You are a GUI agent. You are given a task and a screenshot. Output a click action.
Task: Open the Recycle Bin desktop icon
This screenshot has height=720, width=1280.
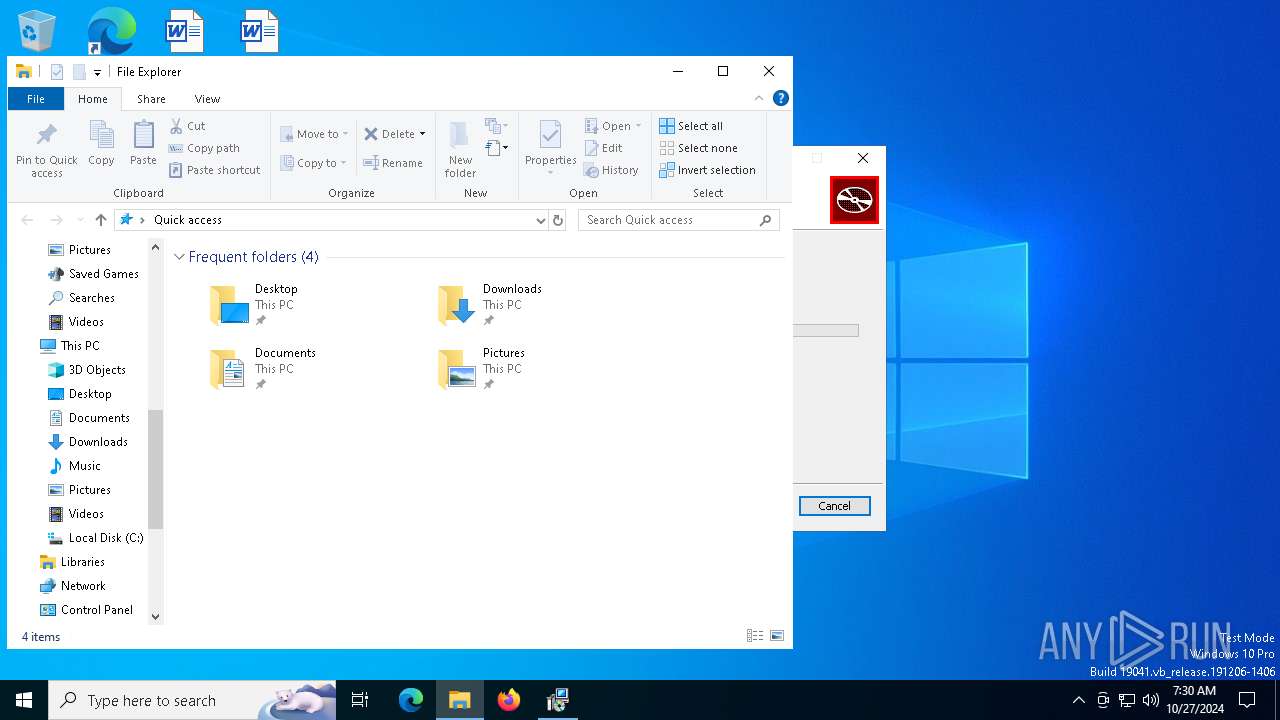37,30
